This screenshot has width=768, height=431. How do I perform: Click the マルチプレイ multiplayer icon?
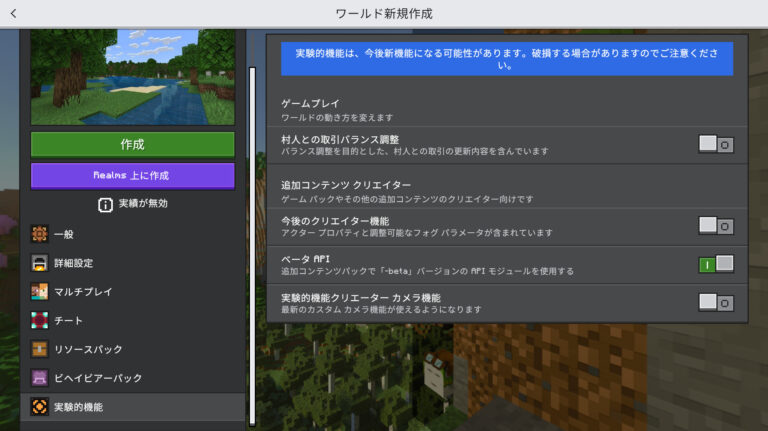click(x=40, y=292)
